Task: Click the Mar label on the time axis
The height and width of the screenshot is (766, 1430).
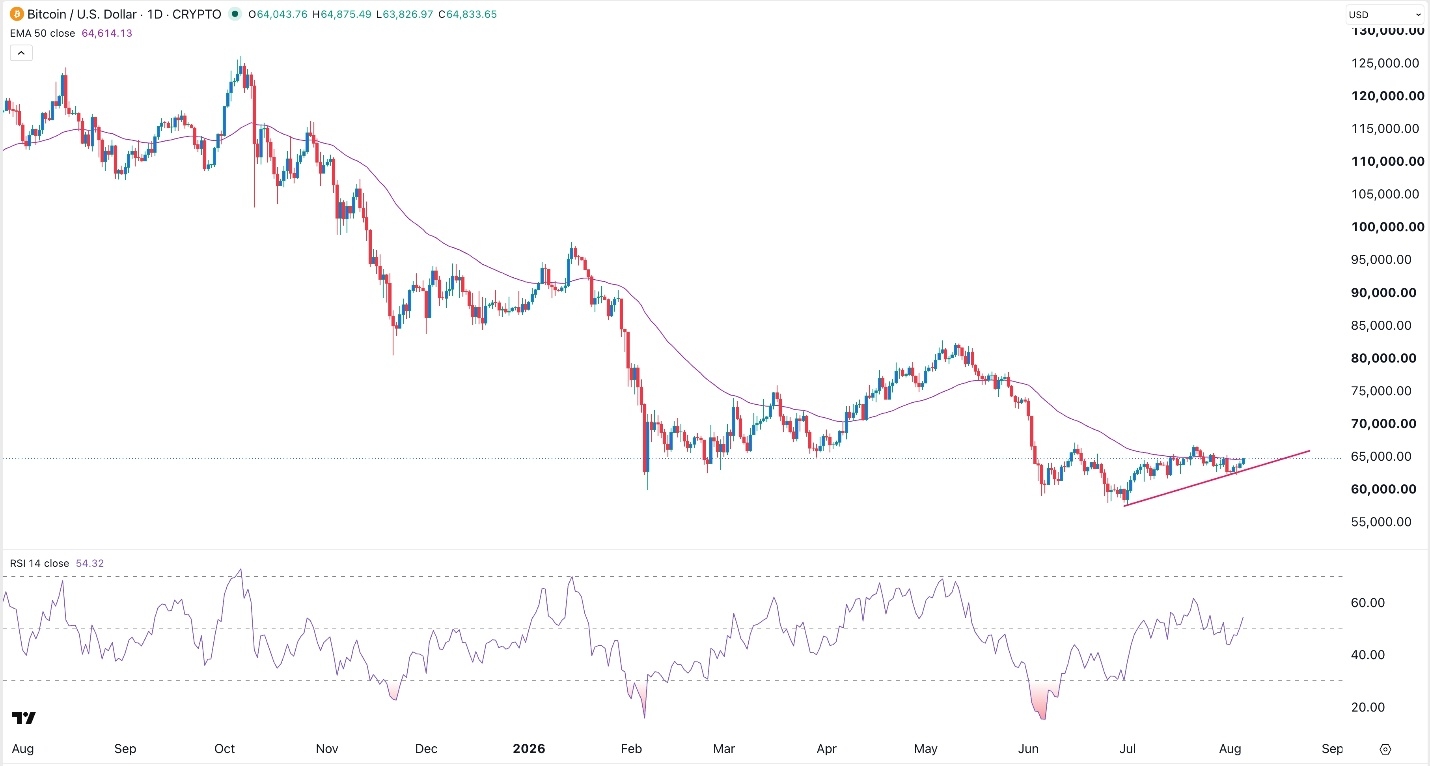Action: point(724,748)
